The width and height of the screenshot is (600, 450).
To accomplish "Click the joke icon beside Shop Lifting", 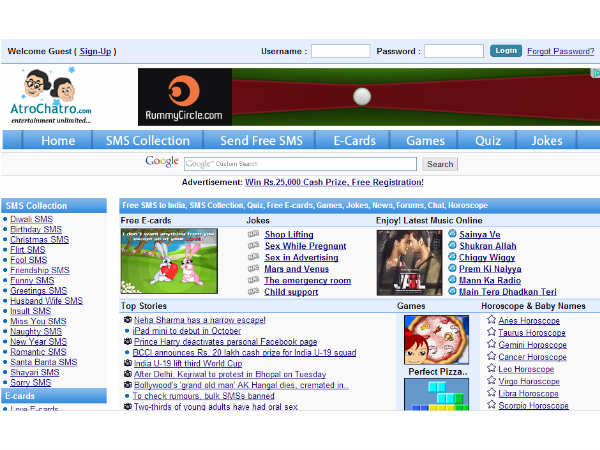I will pyautogui.click(x=253, y=234).
